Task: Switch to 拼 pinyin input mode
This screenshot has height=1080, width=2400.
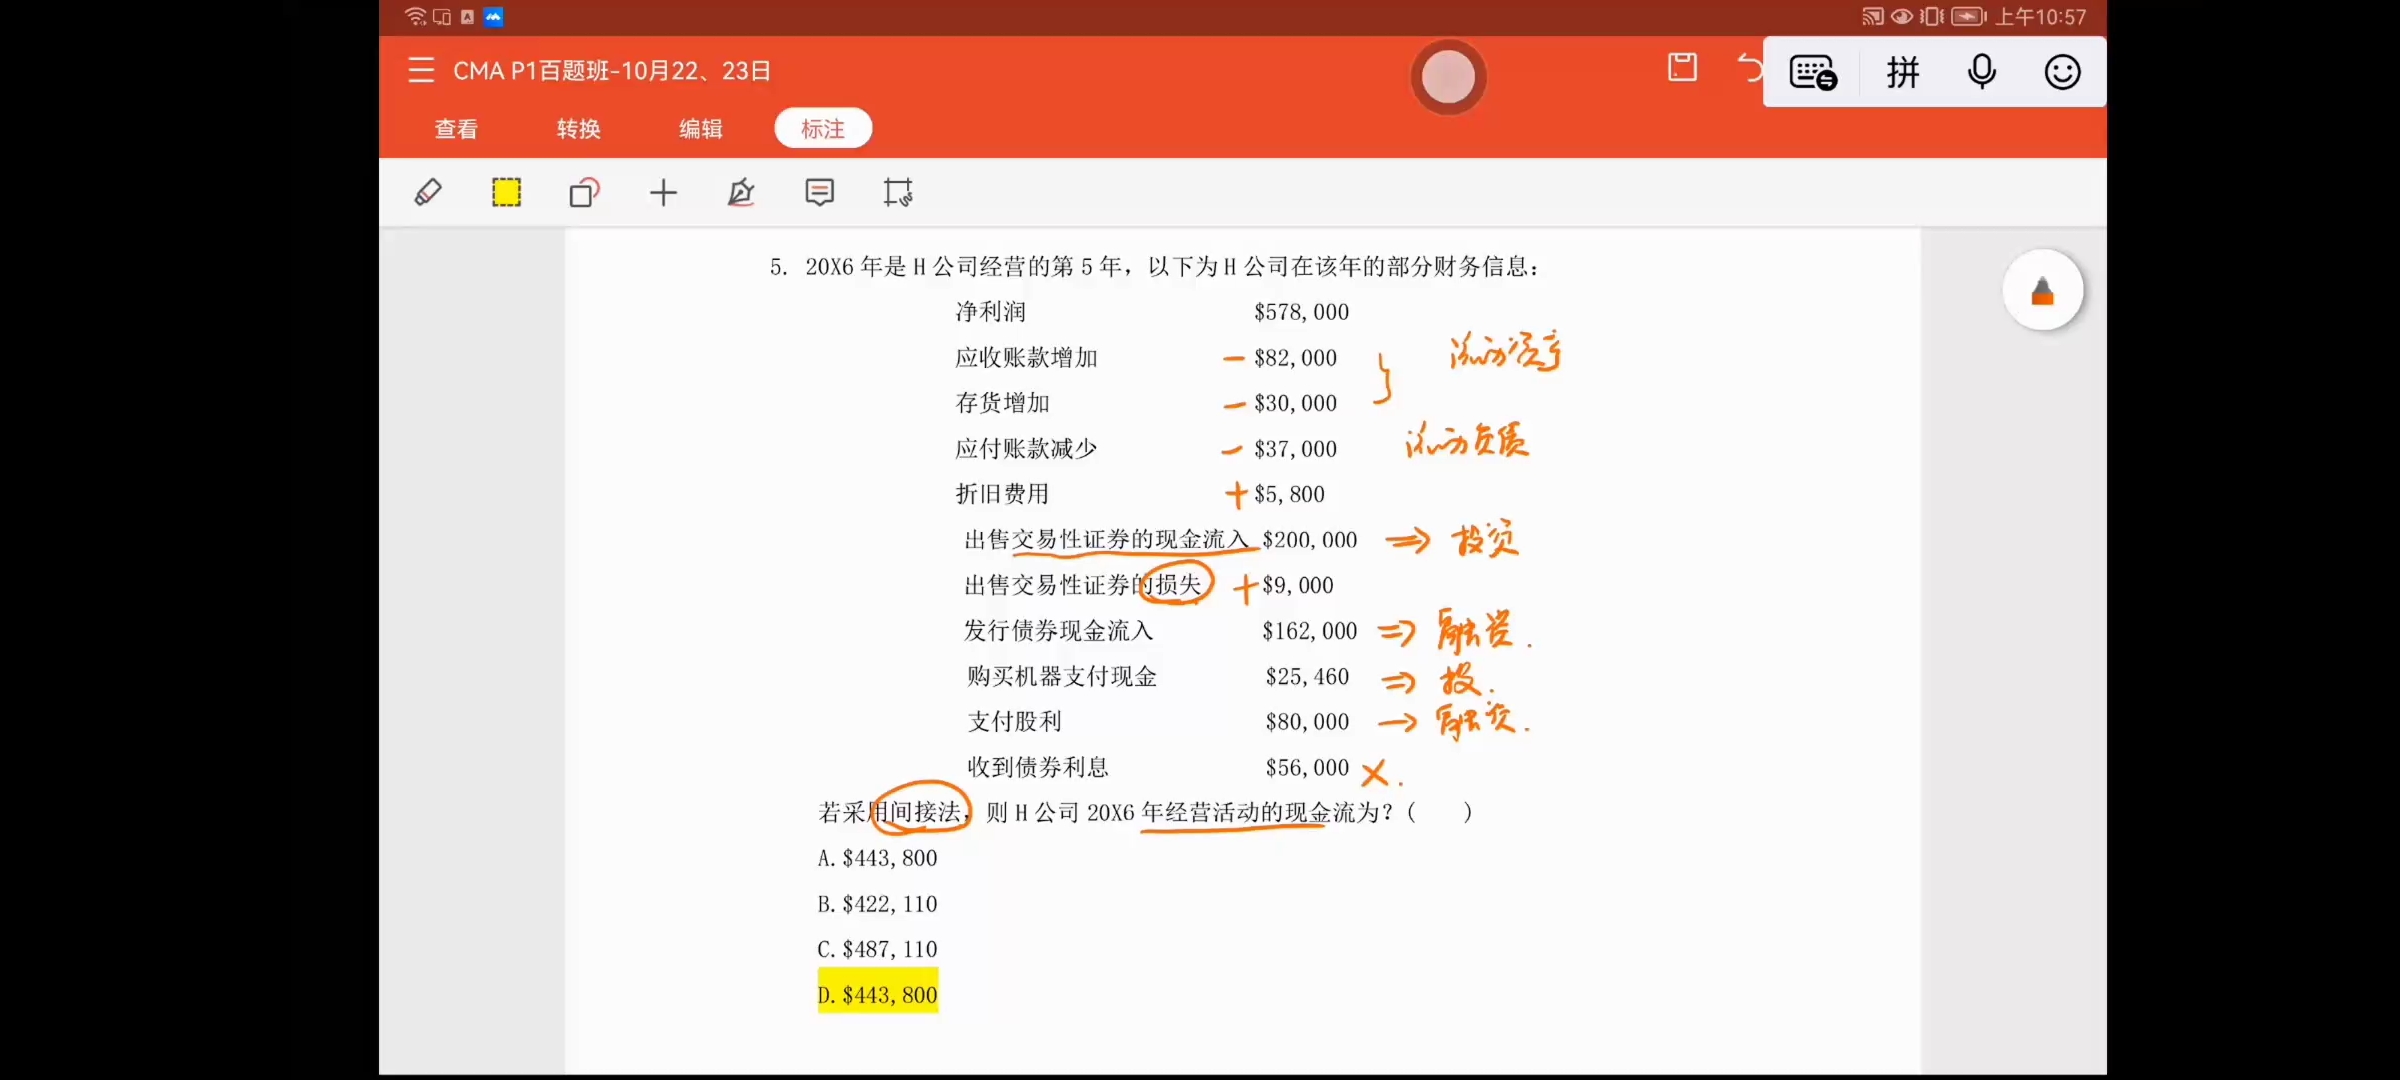Action: [1902, 72]
